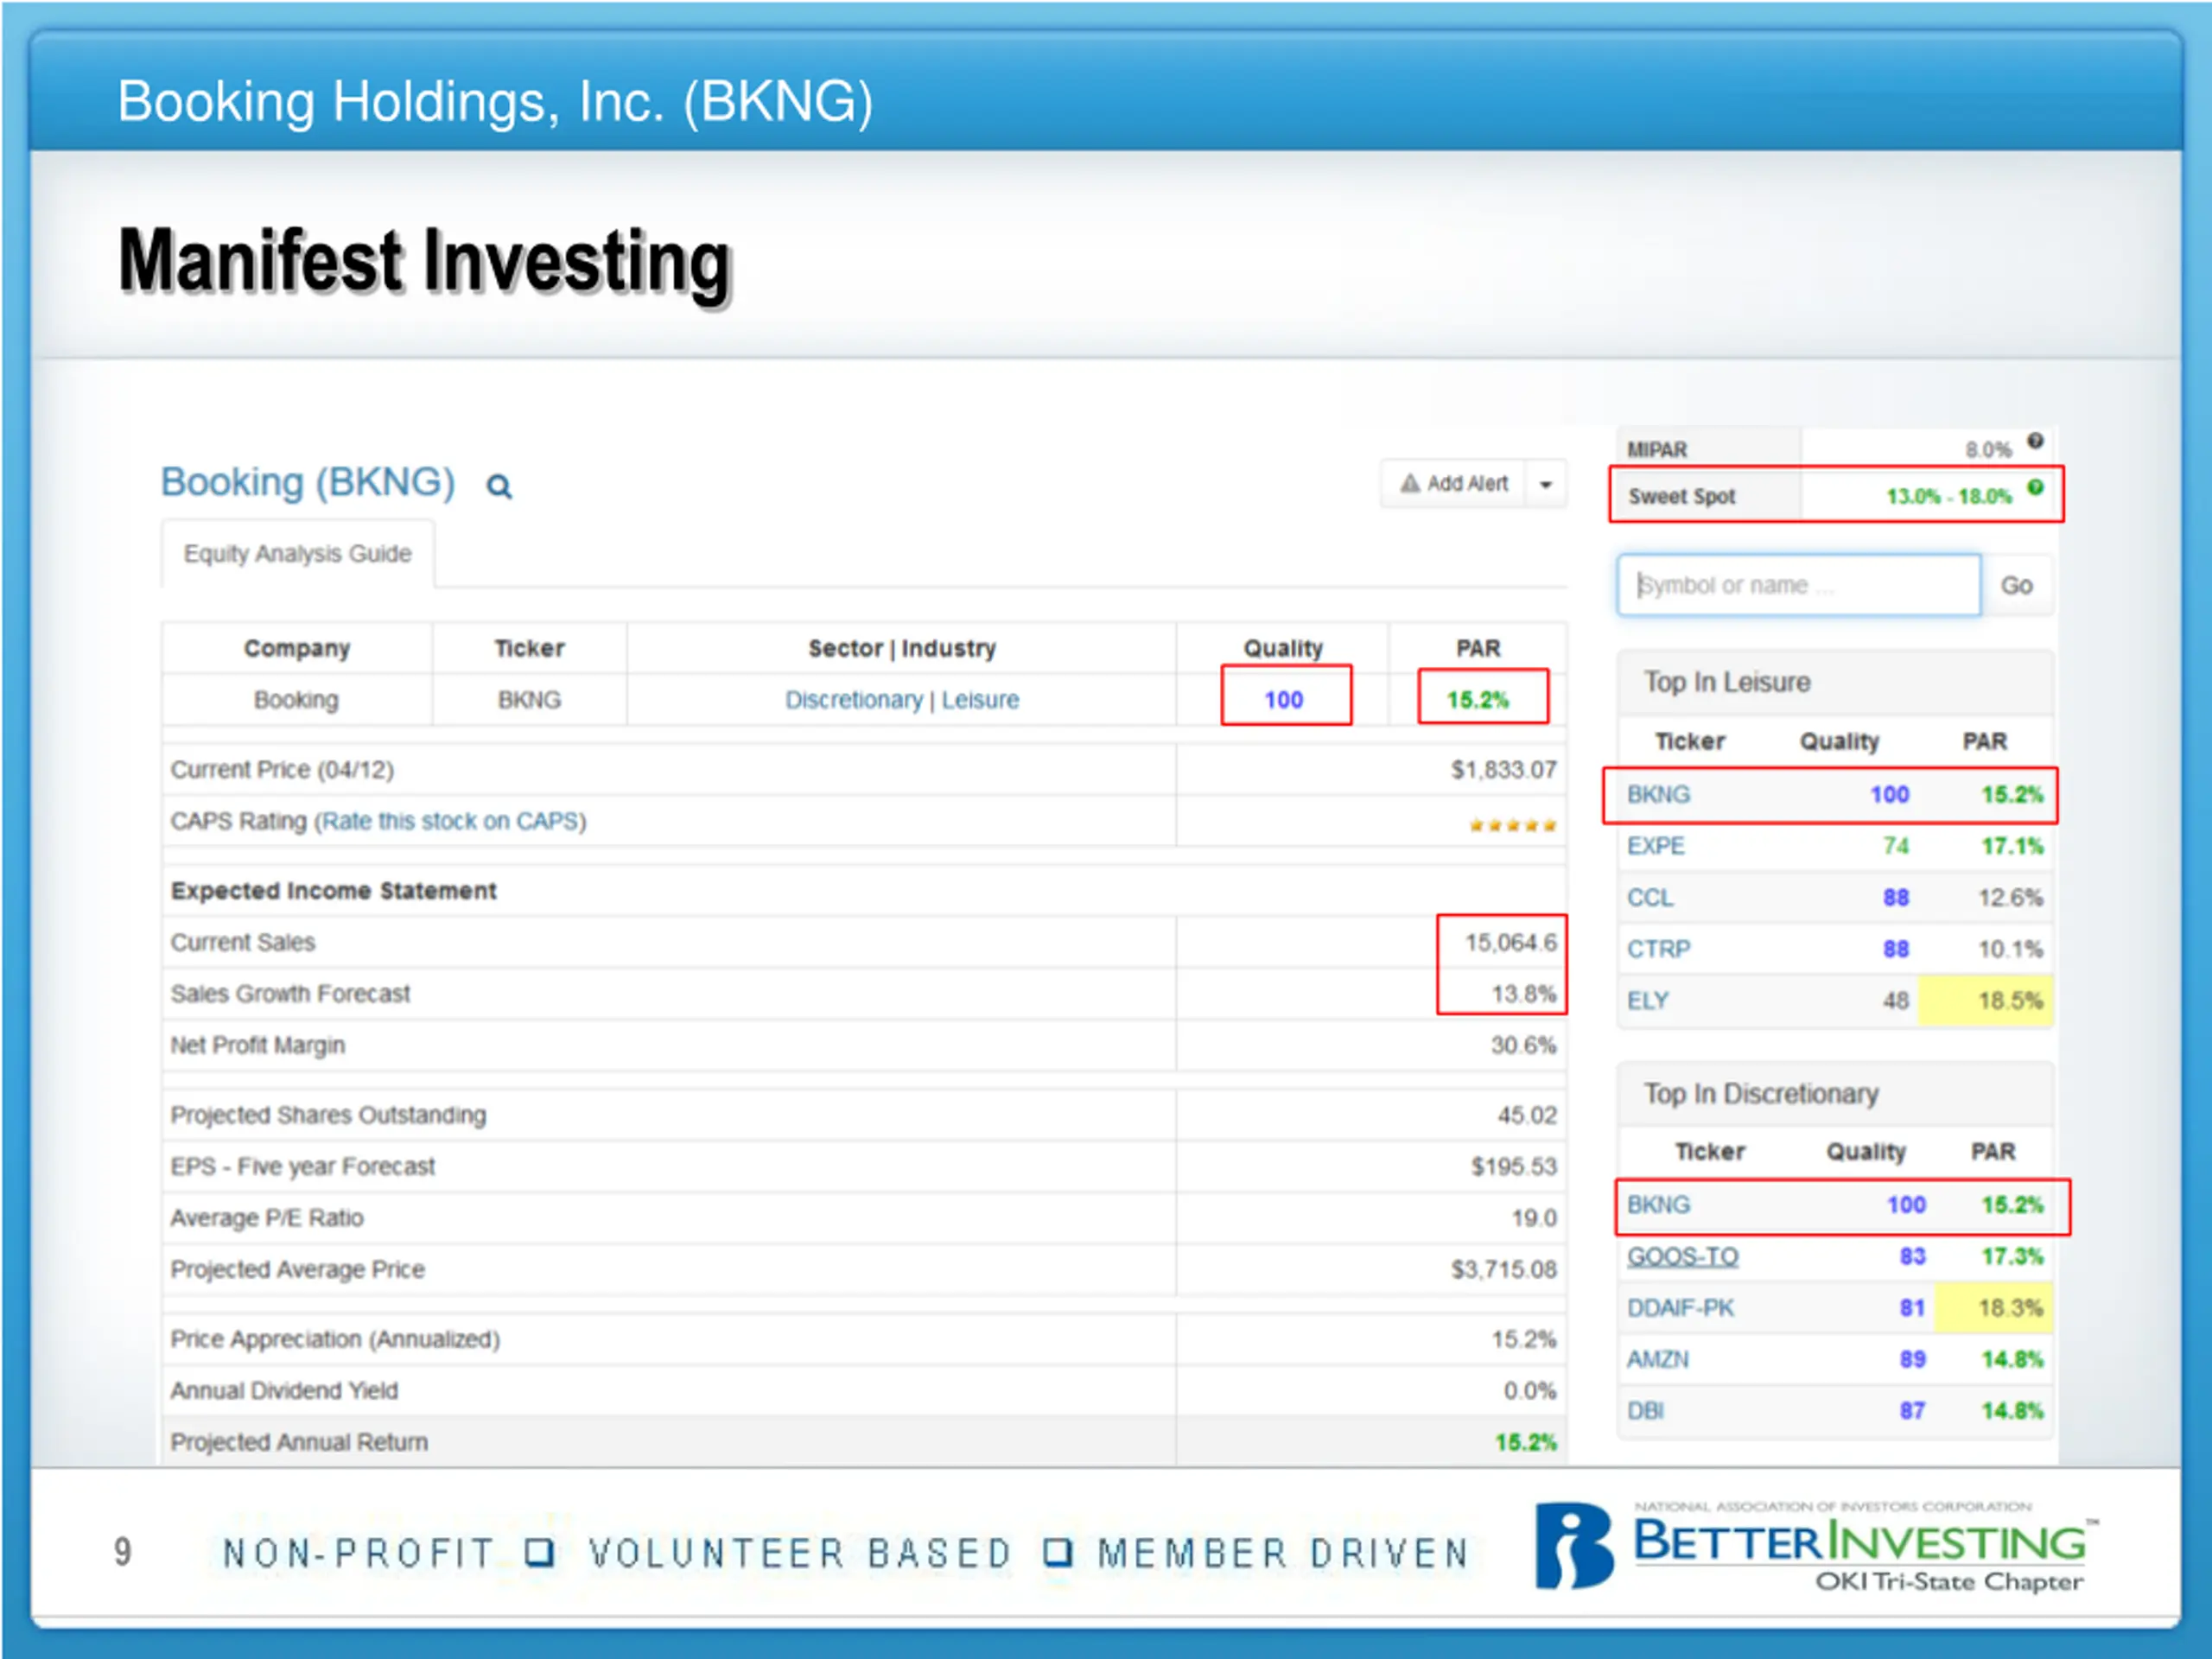Open GOOS-TO ticker in Top In Discretionary
Screen dimensions: 2212x1659
(1682, 1256)
